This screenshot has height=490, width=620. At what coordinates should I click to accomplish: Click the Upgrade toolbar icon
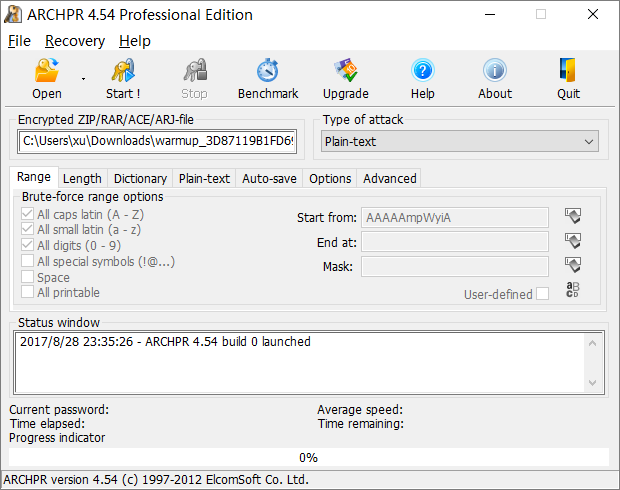coord(345,71)
